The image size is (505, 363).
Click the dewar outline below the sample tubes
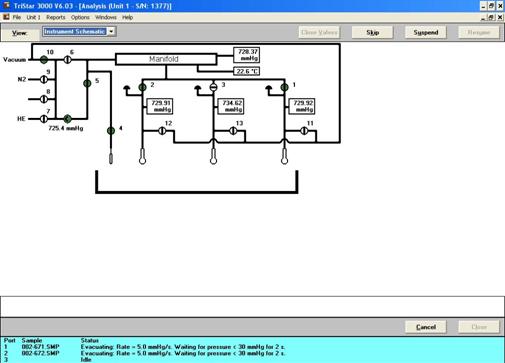(197, 182)
